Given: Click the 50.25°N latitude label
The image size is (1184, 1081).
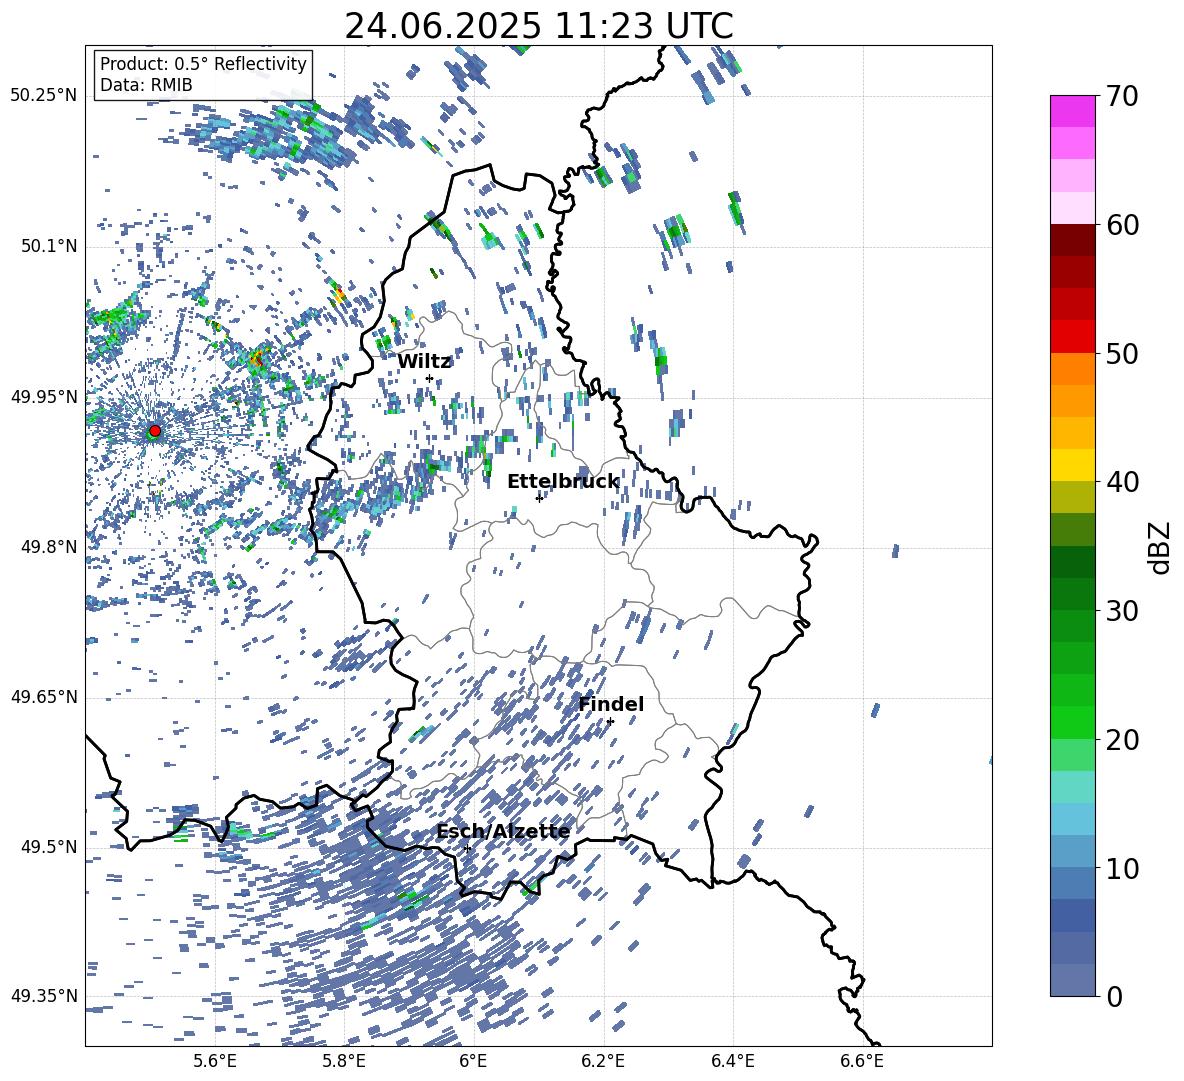Looking at the screenshot, I should coord(44,96).
